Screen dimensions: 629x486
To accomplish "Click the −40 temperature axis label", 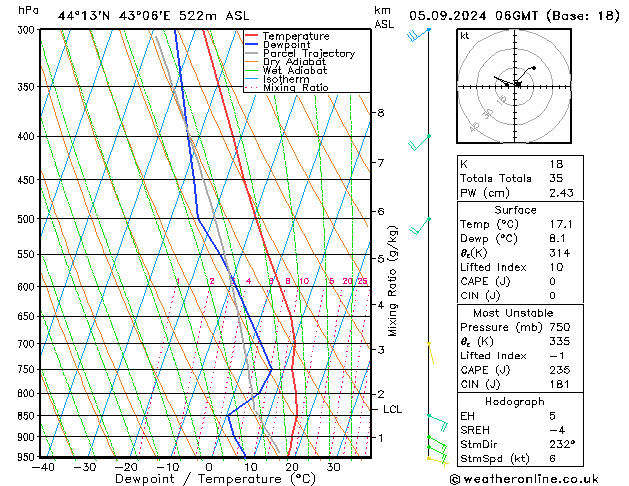I will (43, 467).
